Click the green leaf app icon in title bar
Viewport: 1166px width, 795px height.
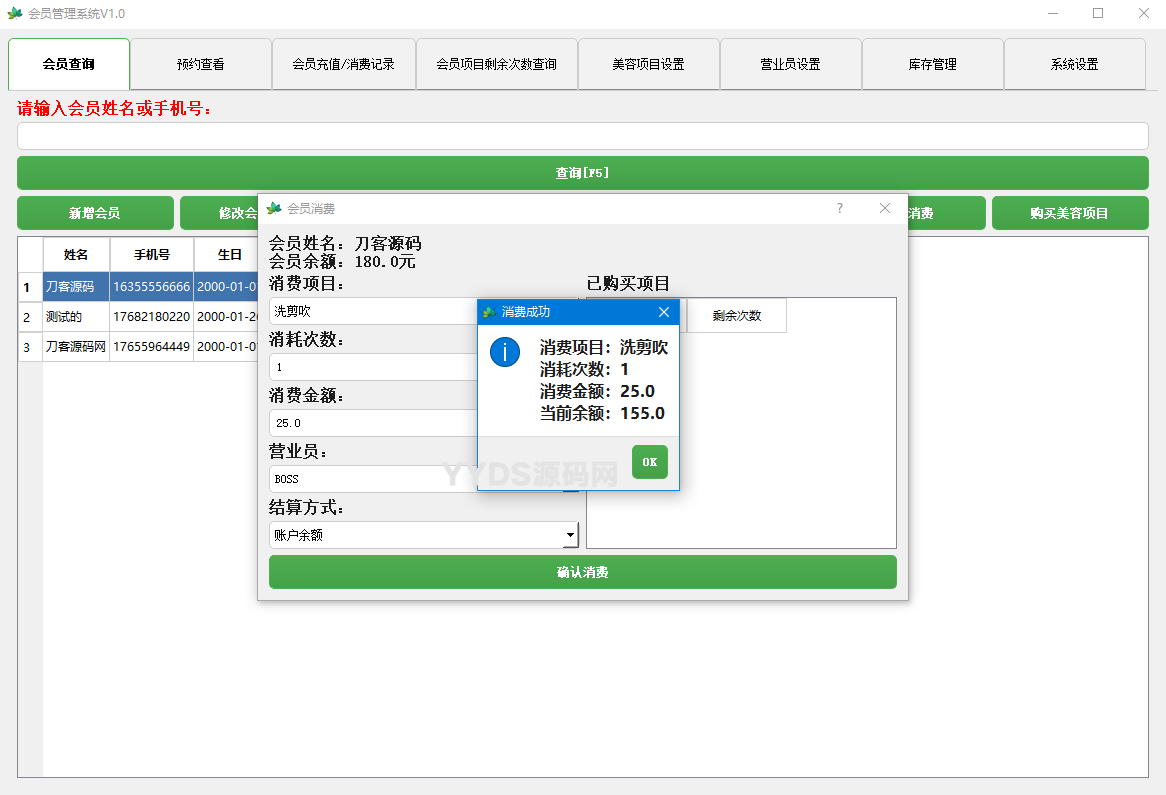(17, 14)
